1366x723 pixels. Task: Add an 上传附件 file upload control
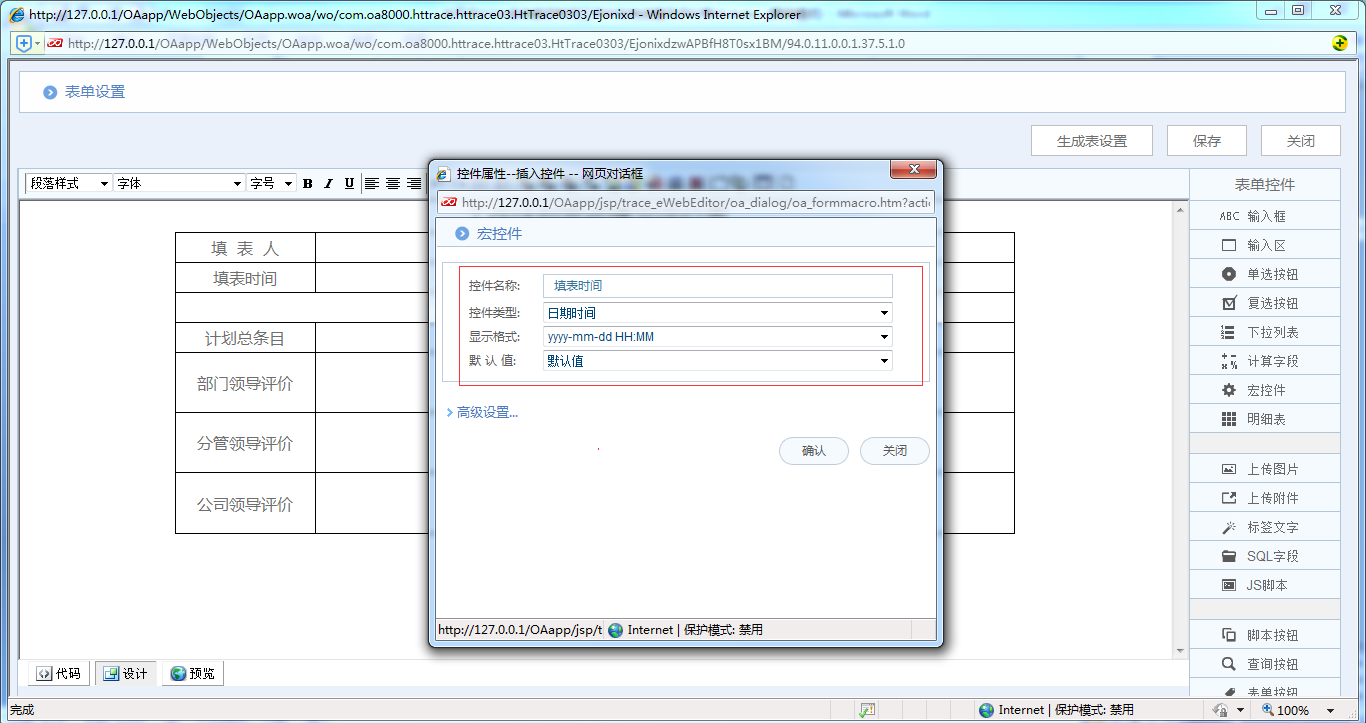(x=1264, y=497)
